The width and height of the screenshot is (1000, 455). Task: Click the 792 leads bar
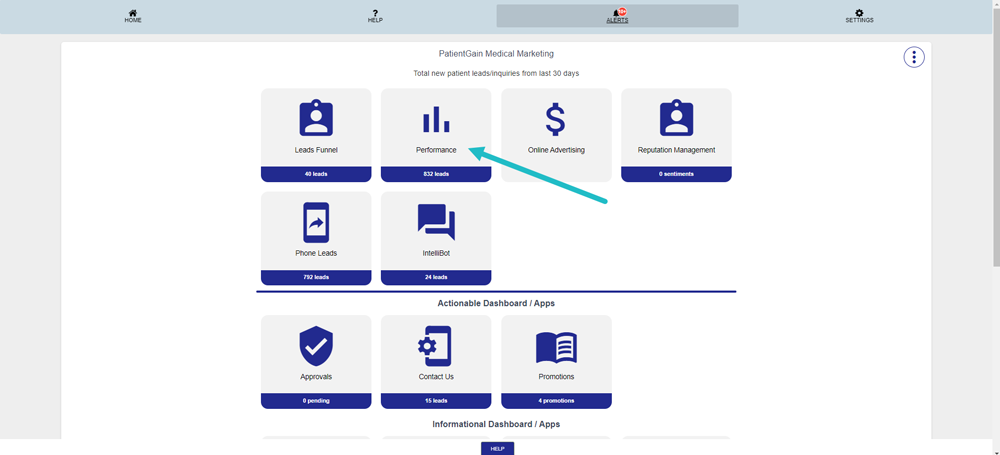coord(316,278)
